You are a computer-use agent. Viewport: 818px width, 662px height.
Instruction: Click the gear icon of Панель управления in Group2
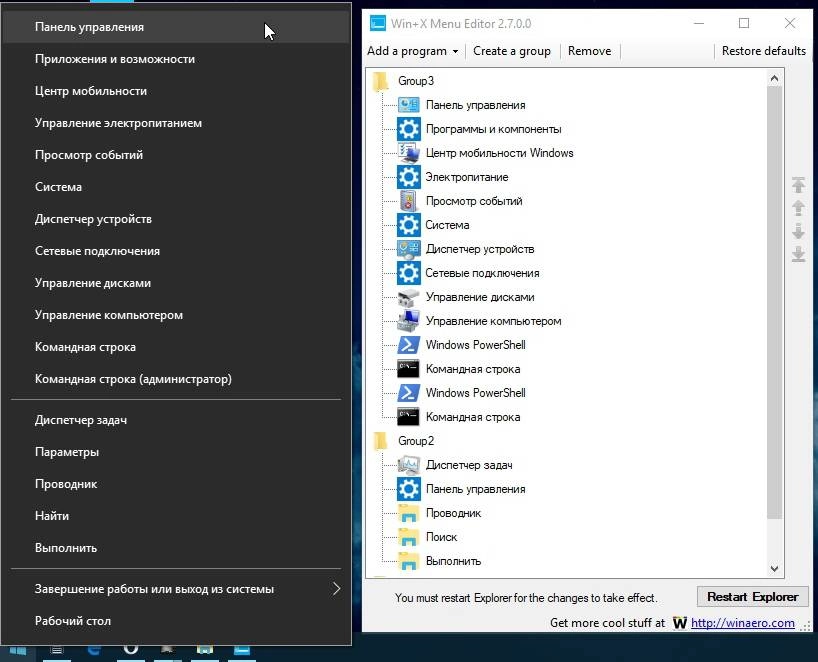click(408, 489)
